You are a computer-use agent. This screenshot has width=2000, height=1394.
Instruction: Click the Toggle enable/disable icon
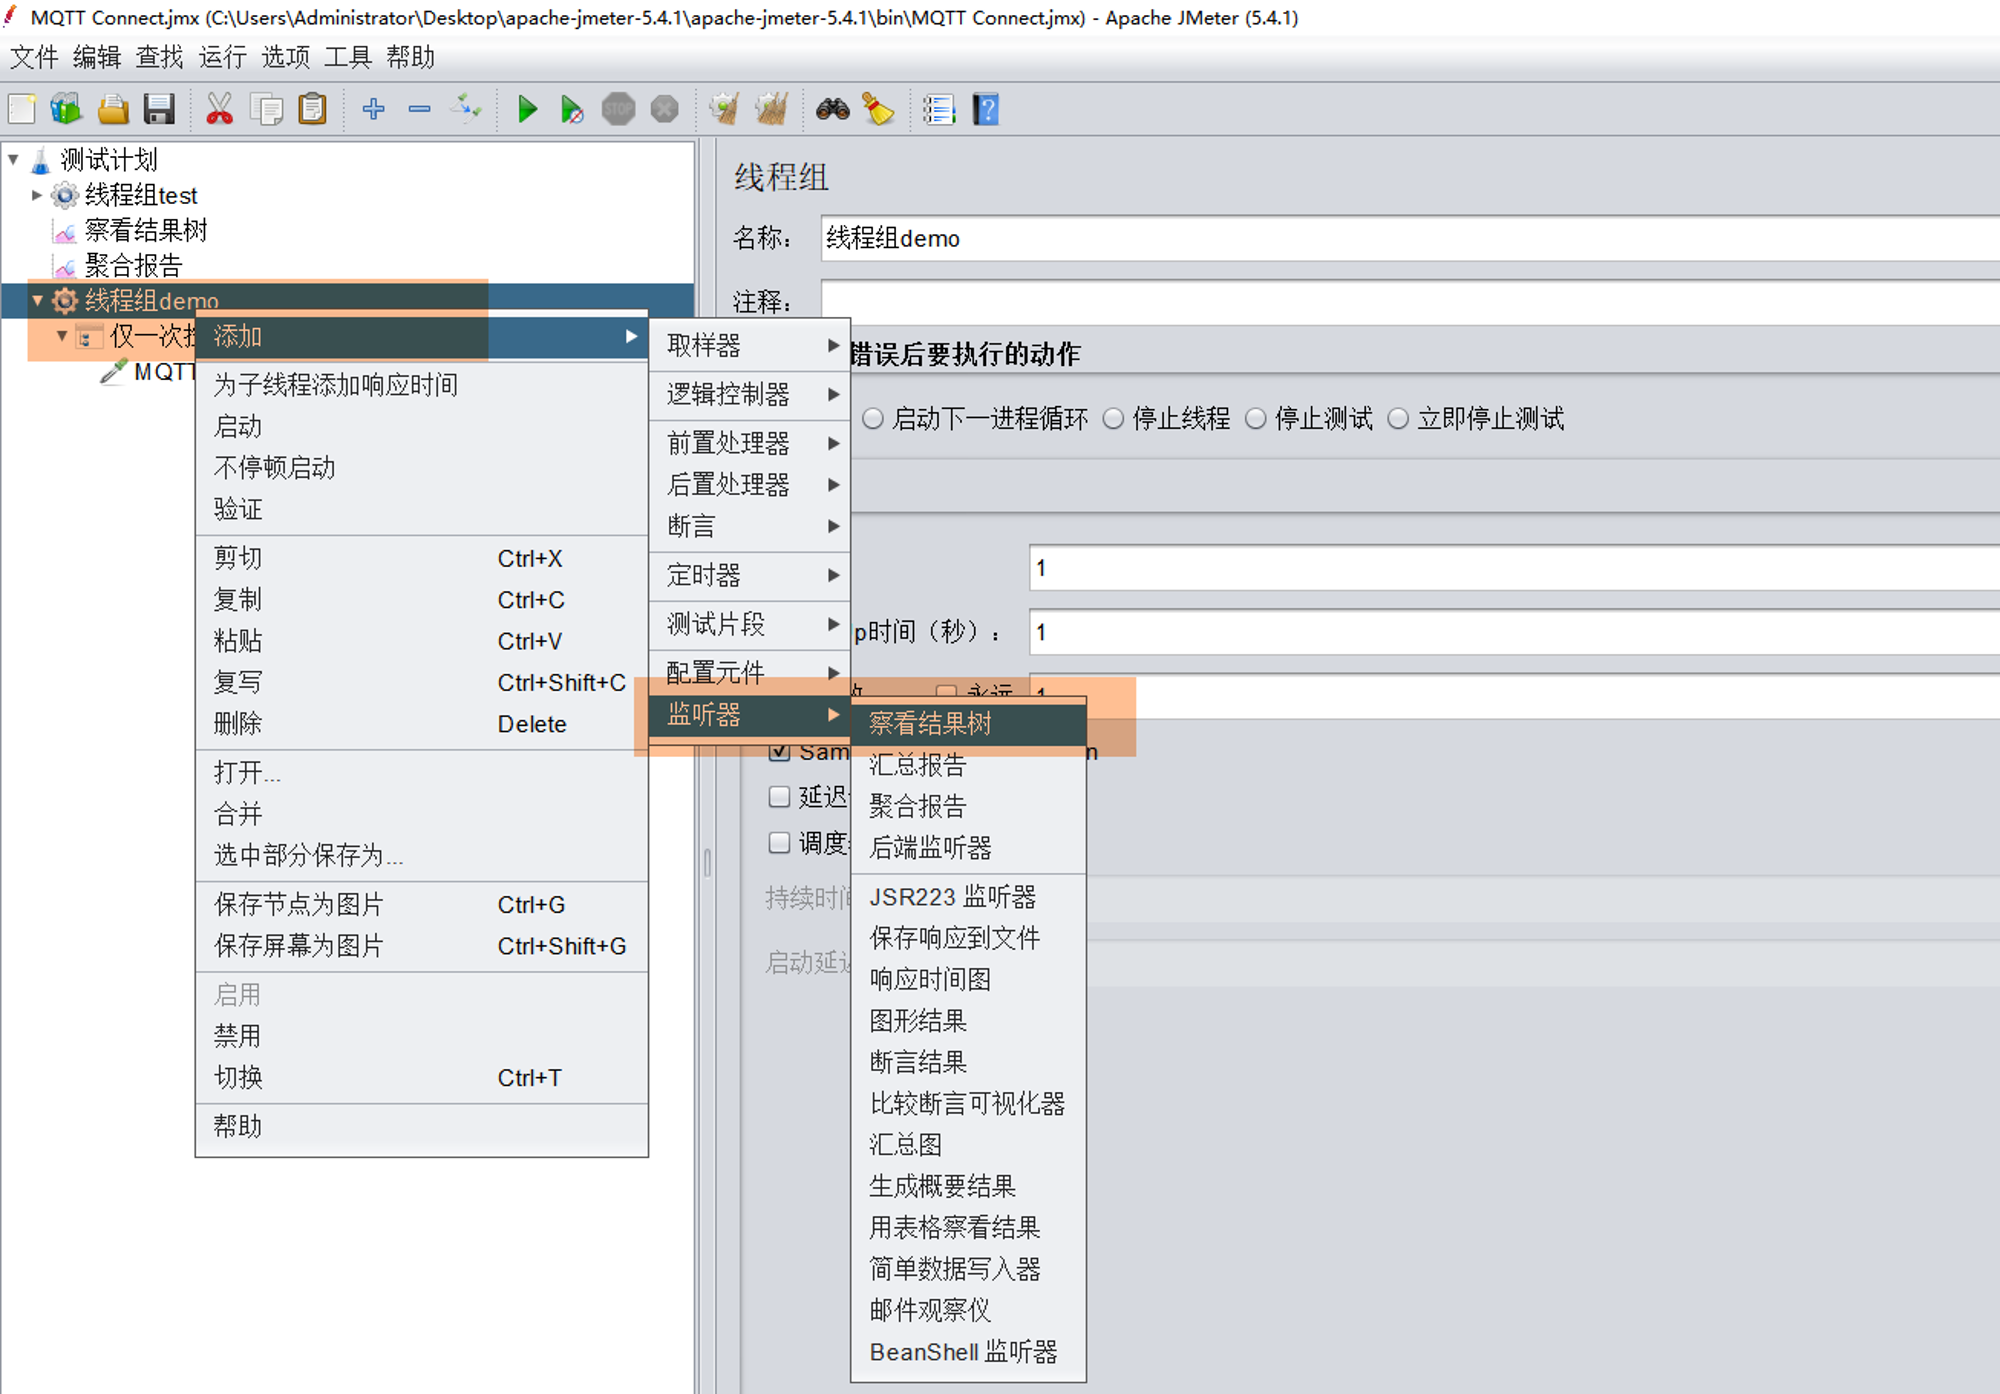click(x=466, y=109)
